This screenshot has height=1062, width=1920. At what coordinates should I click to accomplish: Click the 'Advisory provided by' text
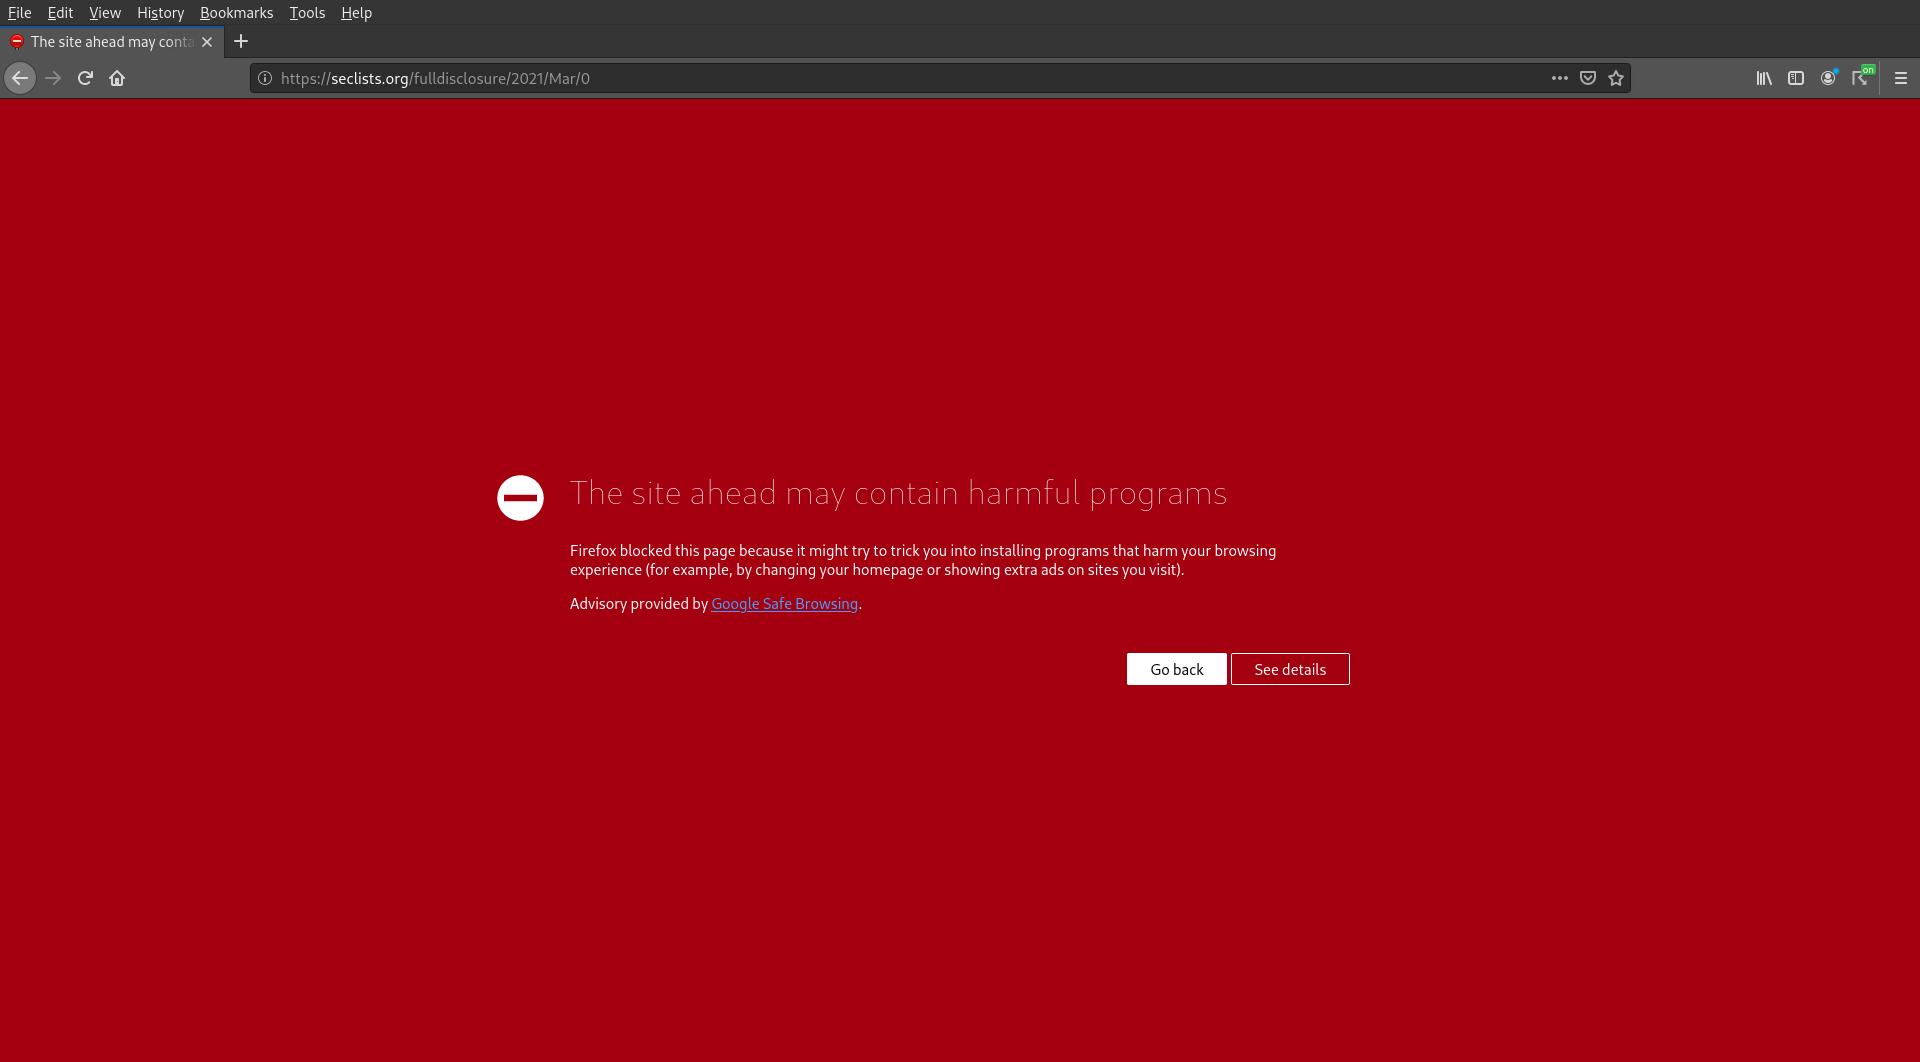[x=639, y=604]
